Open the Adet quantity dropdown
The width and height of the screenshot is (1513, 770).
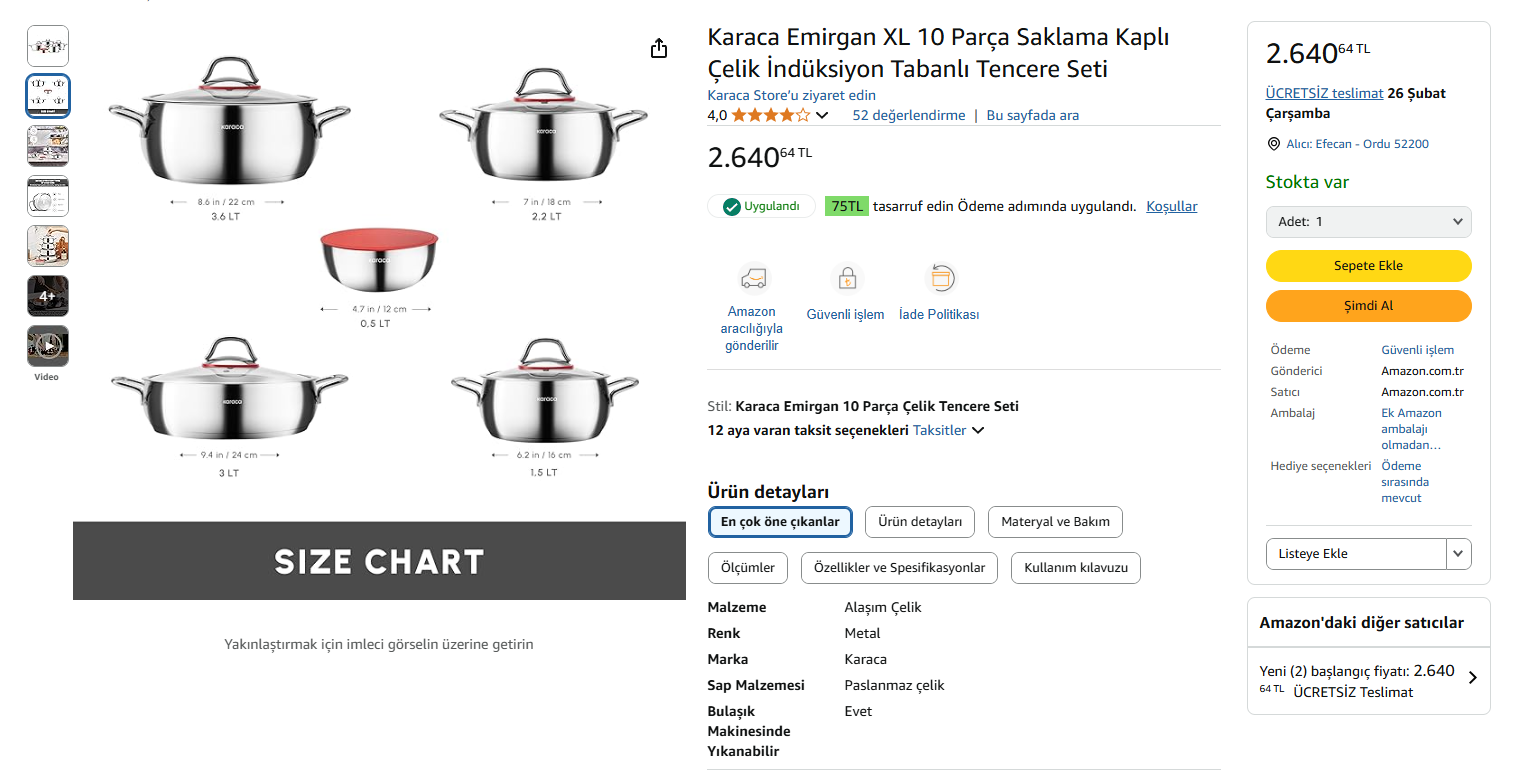[1368, 221]
